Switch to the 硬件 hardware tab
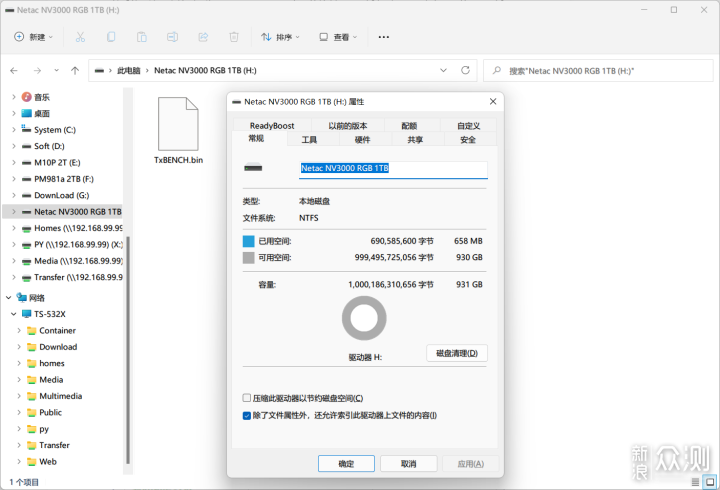 click(x=362, y=140)
